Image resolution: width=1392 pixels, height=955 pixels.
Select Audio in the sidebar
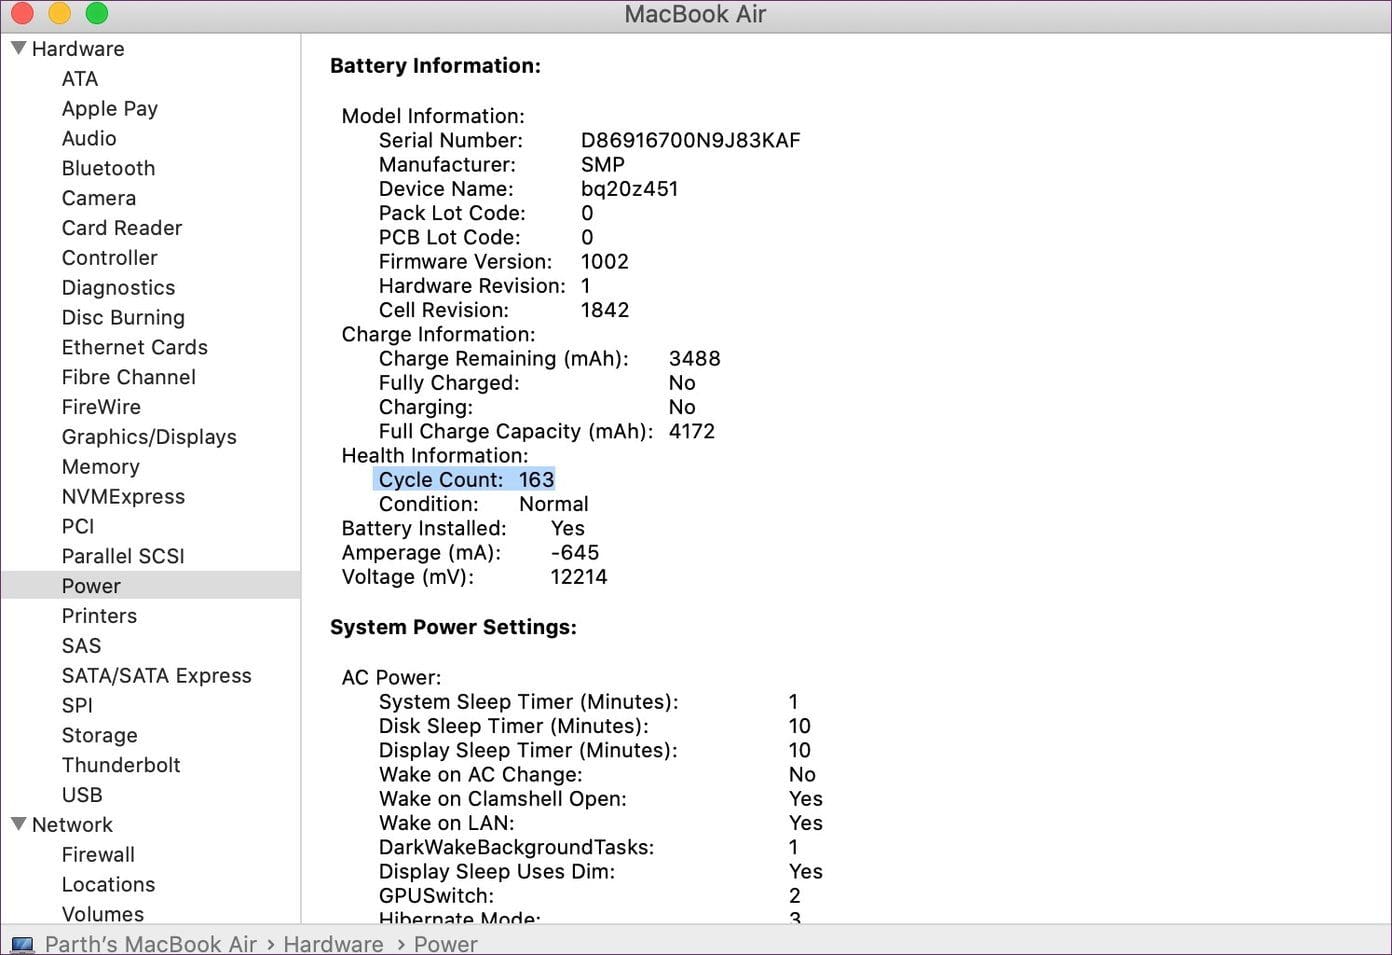click(89, 139)
